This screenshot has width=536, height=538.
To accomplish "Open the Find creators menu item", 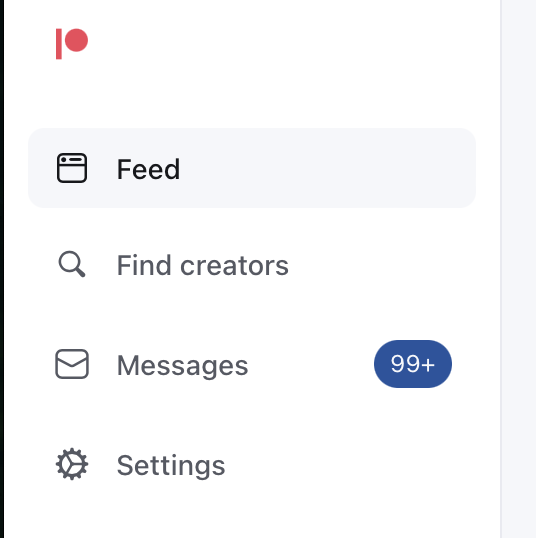I will pyautogui.click(x=252, y=265).
